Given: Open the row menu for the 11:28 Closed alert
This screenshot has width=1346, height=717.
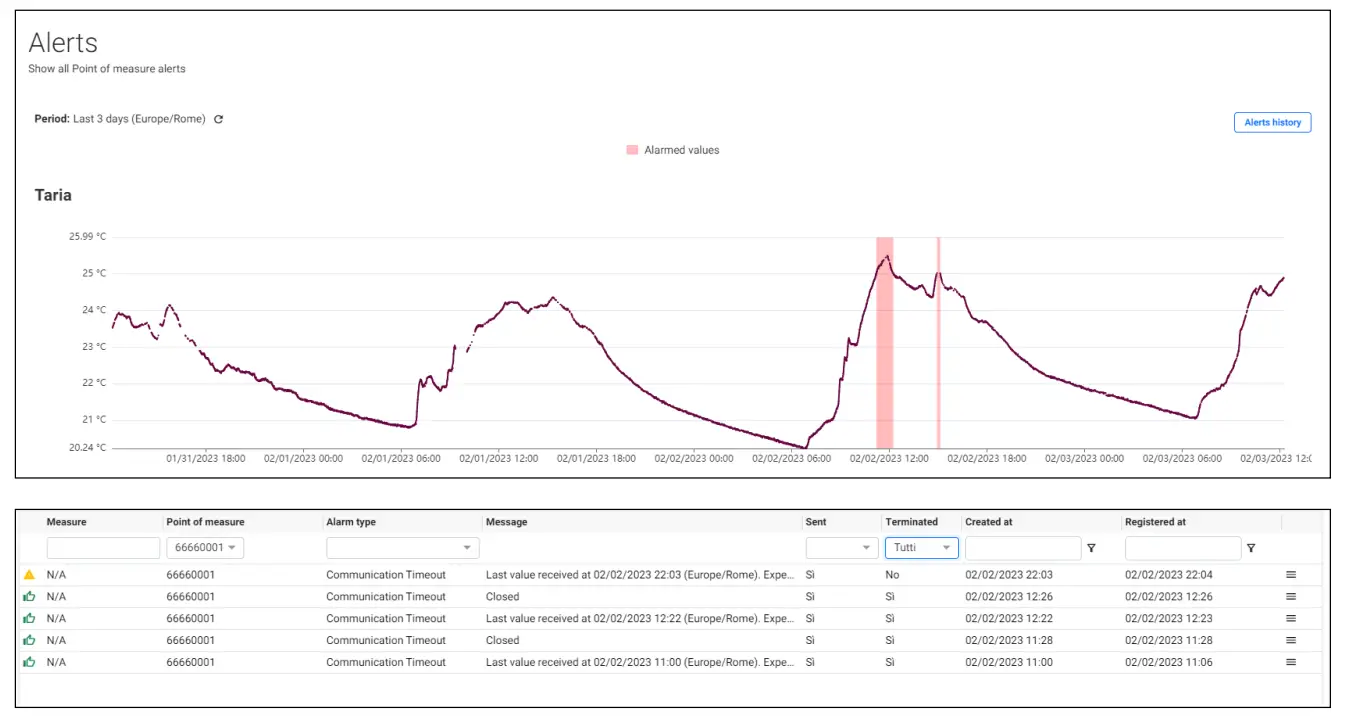Looking at the screenshot, I should point(1291,640).
